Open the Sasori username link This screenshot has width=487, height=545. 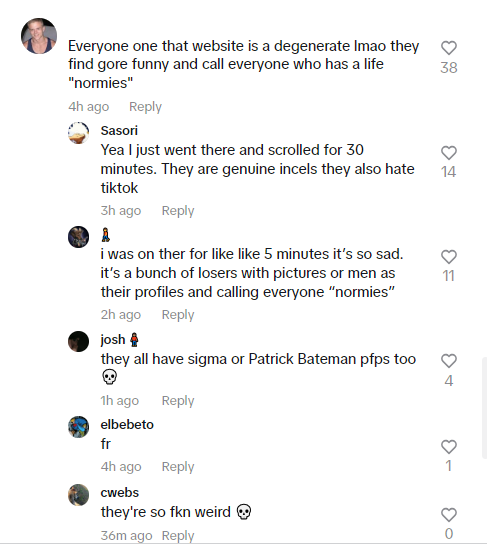tap(119, 131)
